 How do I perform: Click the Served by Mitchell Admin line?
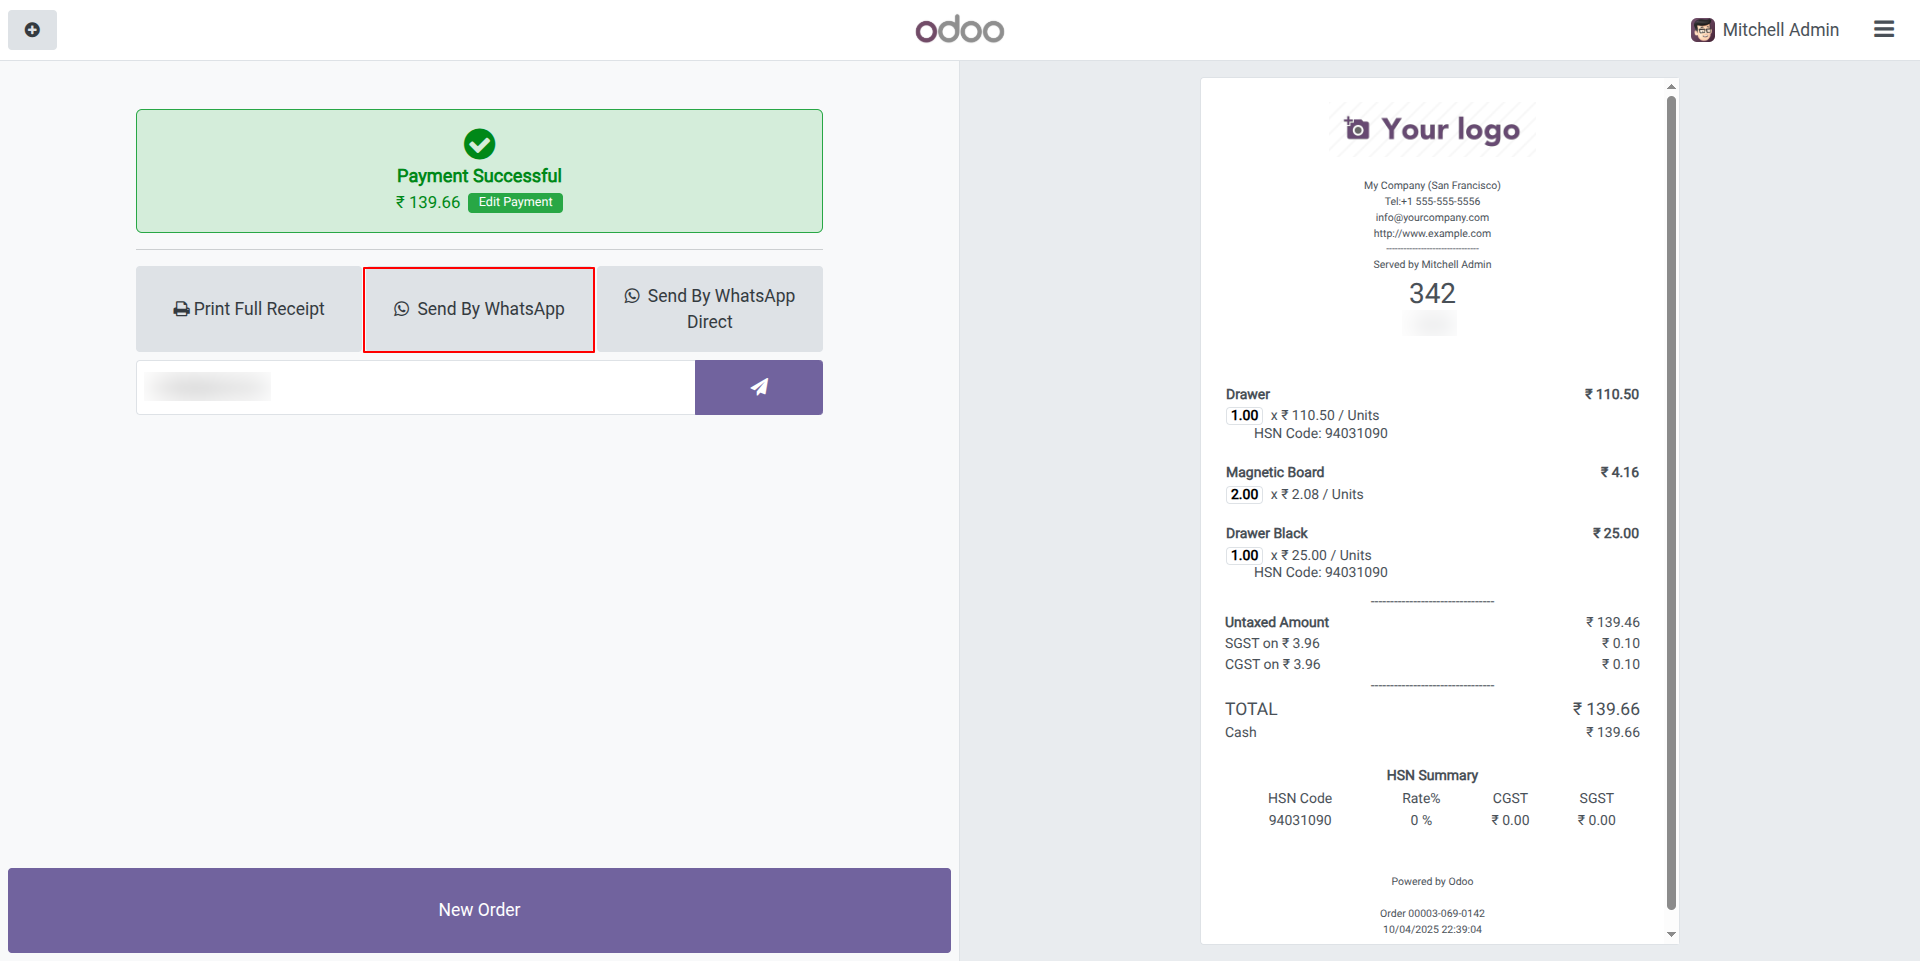coord(1432,264)
